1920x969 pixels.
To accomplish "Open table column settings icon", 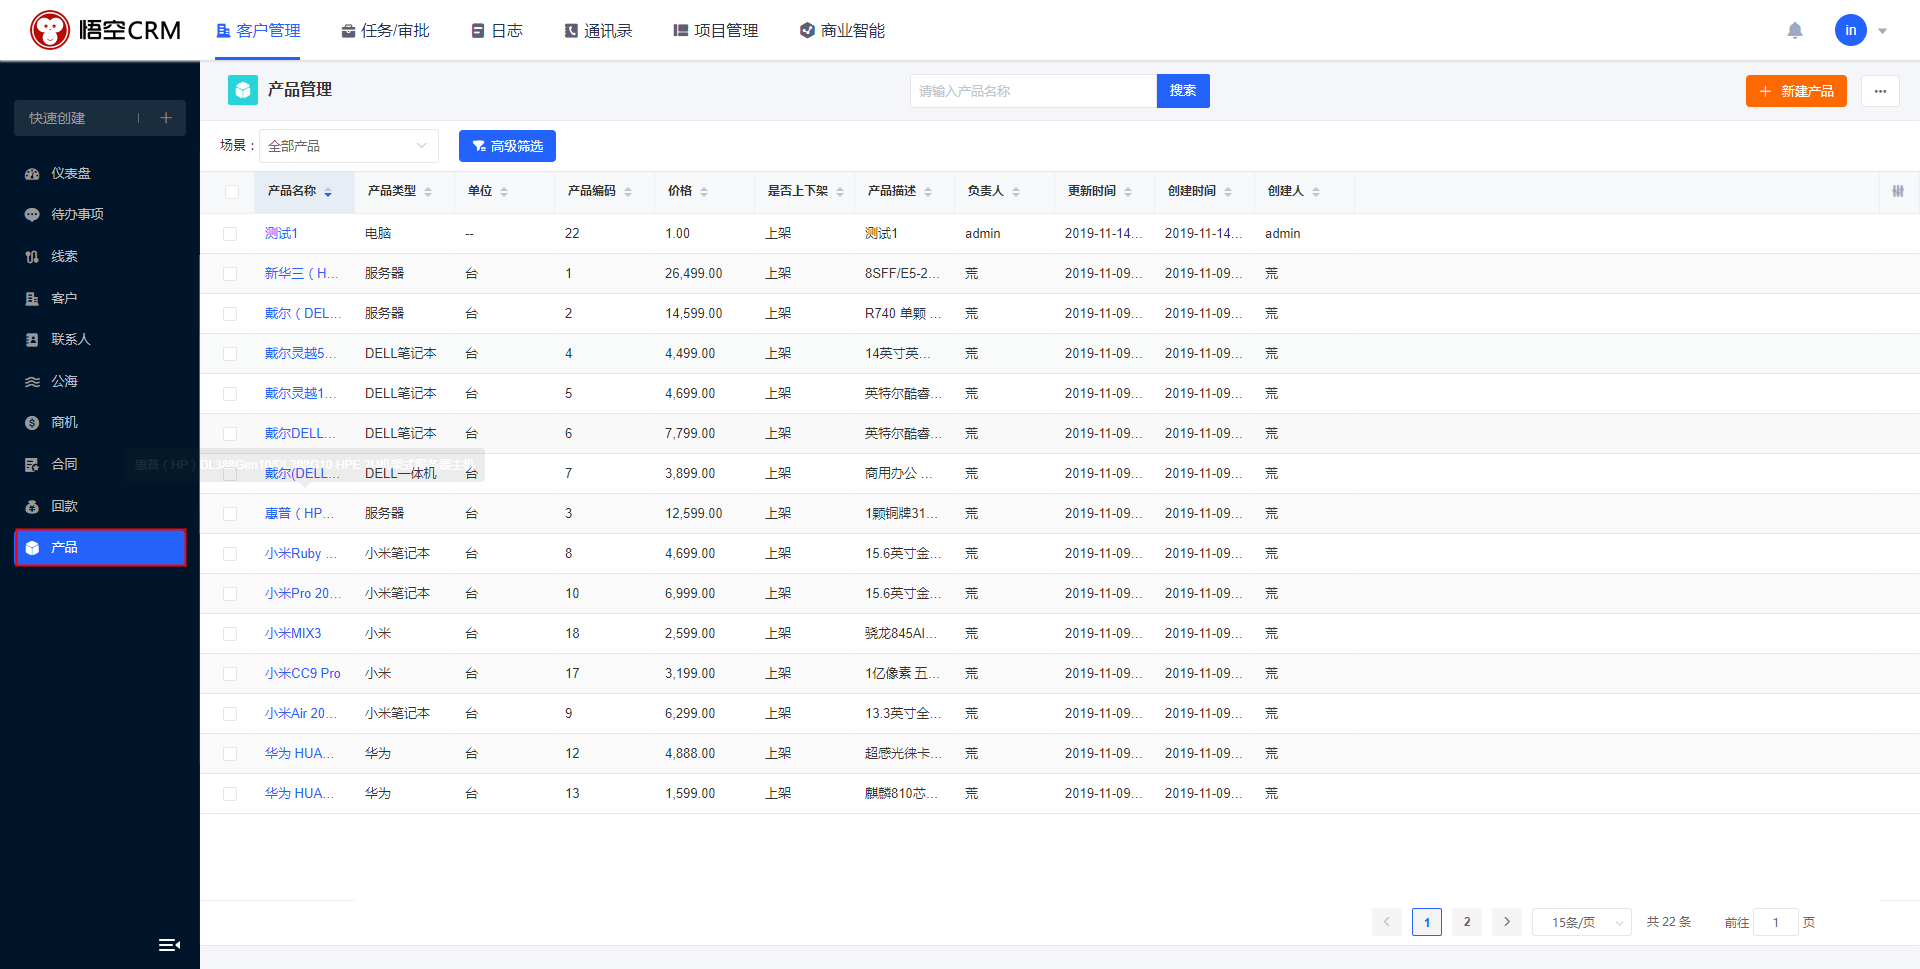I will point(1898,191).
